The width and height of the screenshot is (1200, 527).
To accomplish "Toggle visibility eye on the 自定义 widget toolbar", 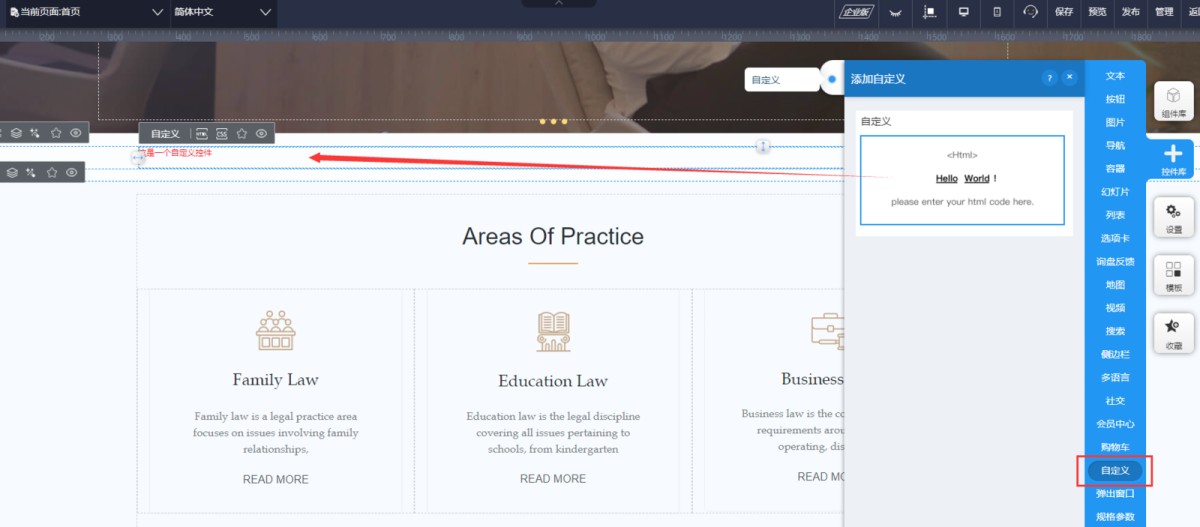I will [262, 133].
